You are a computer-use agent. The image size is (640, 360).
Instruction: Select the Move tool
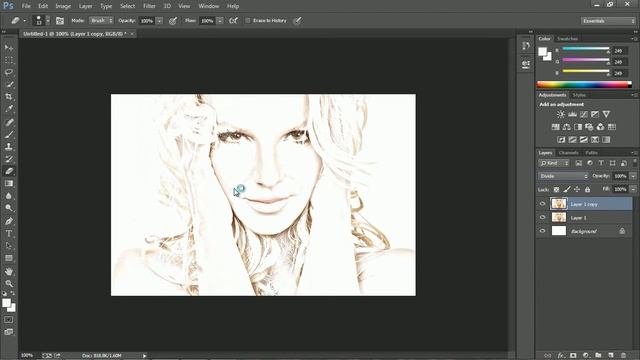(9, 48)
